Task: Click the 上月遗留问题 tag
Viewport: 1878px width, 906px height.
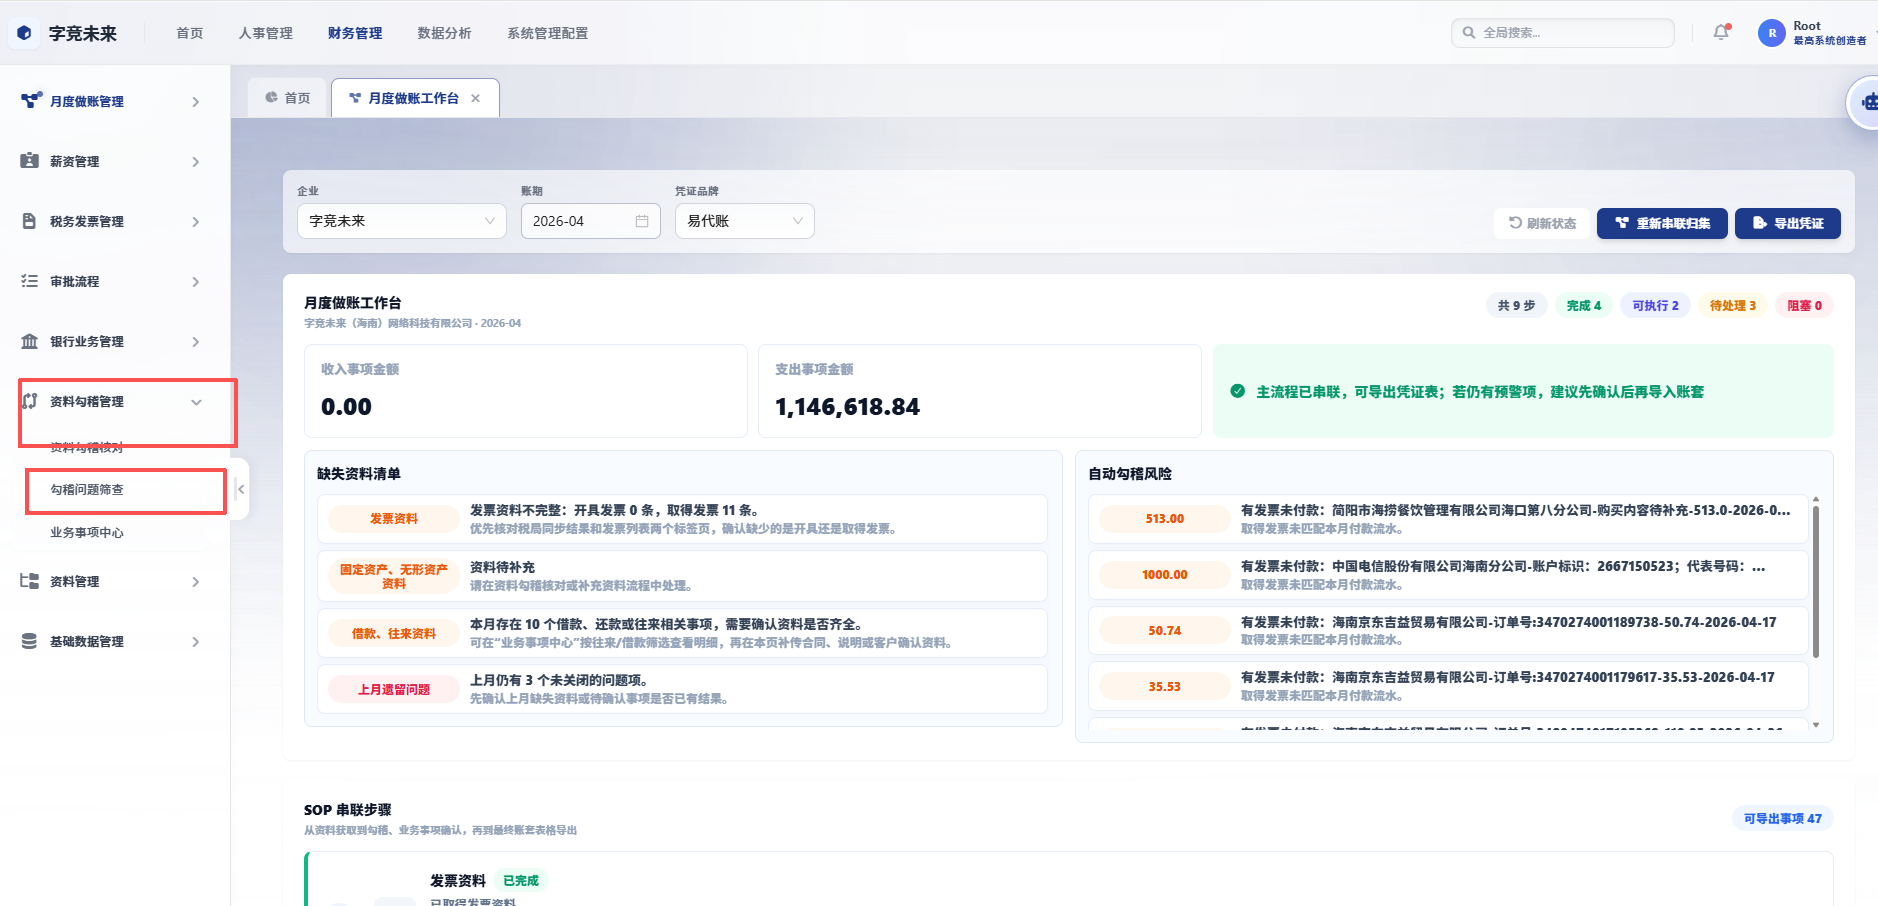Action: click(394, 690)
